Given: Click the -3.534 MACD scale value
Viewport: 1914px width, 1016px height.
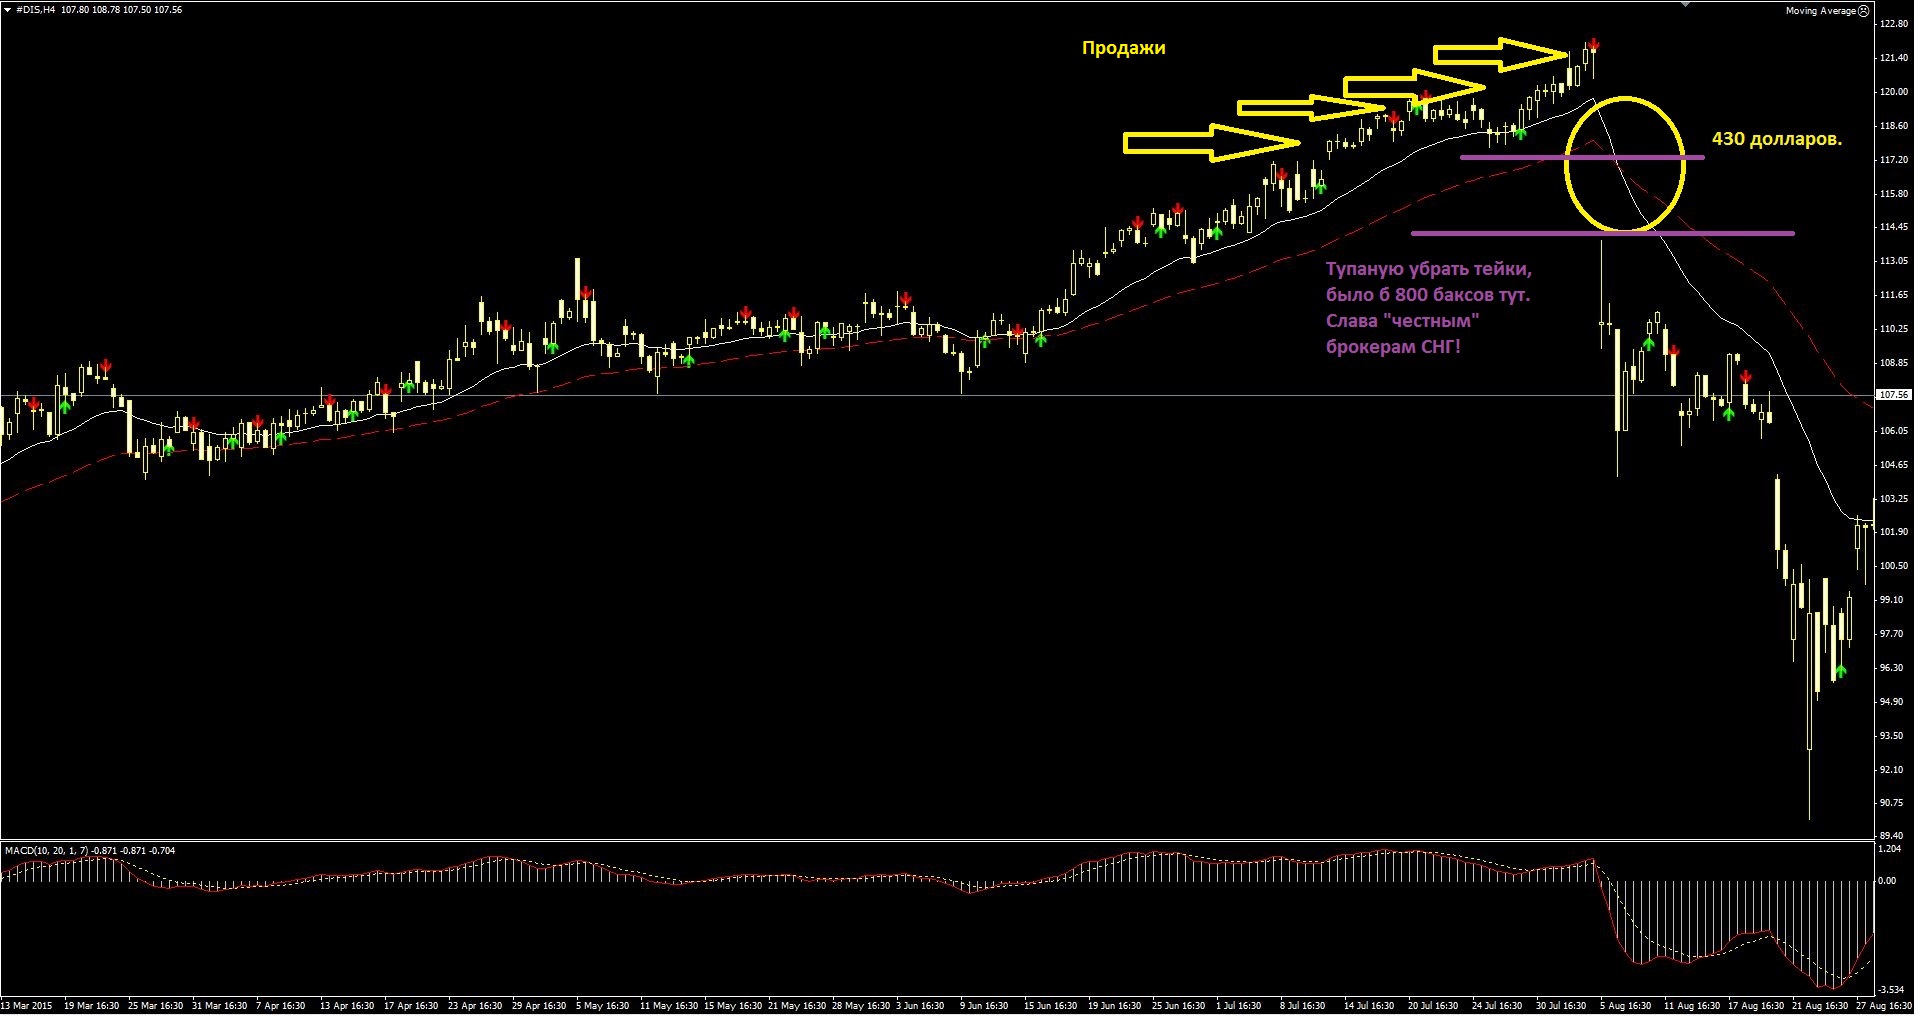Looking at the screenshot, I should click(x=1890, y=990).
